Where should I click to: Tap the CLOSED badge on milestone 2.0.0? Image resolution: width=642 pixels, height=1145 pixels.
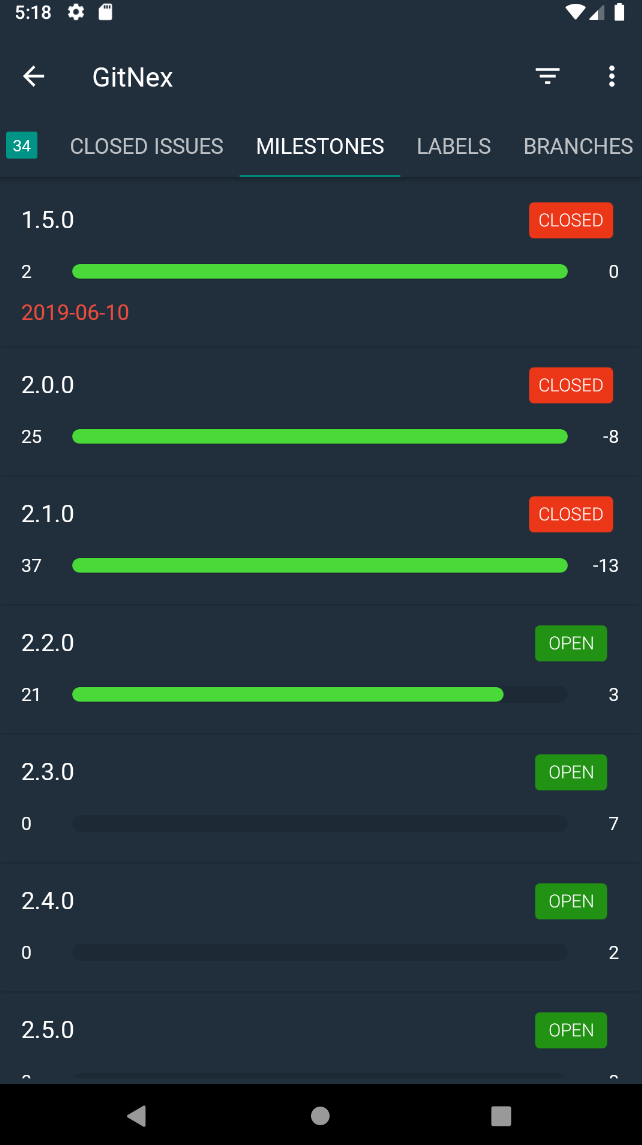click(571, 385)
